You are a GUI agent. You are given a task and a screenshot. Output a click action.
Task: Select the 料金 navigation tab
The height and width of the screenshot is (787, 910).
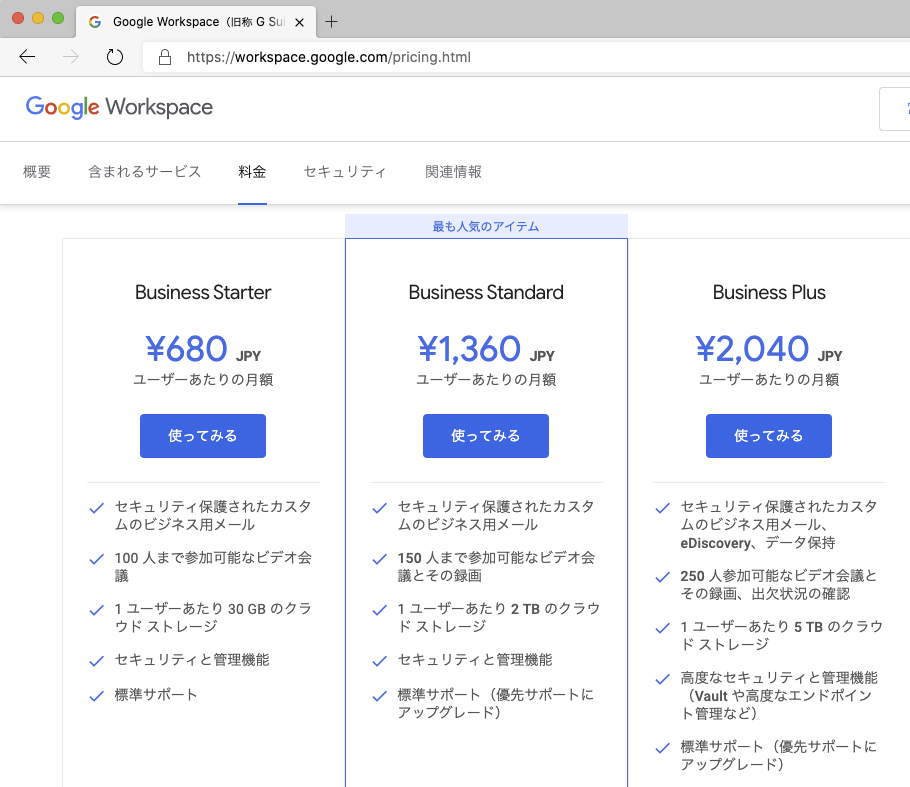pyautogui.click(x=252, y=172)
